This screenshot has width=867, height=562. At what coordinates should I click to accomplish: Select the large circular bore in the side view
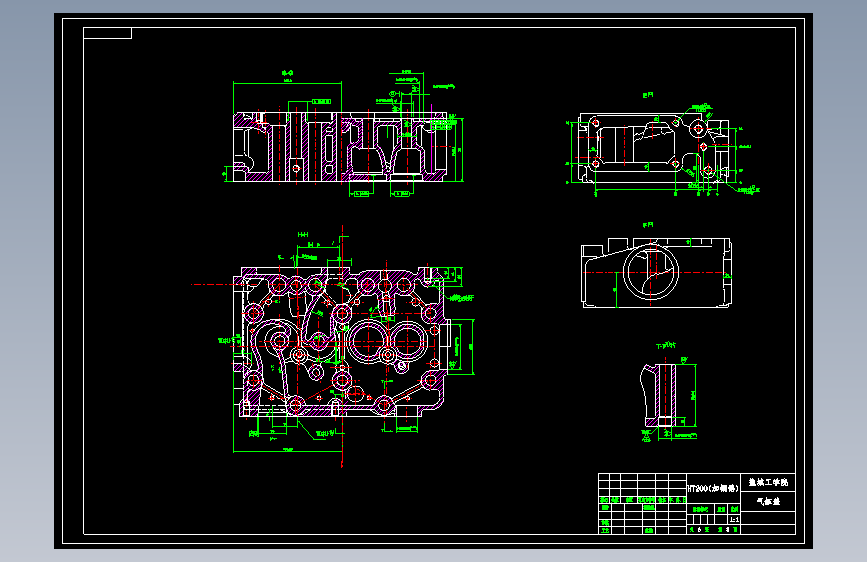tap(651, 272)
